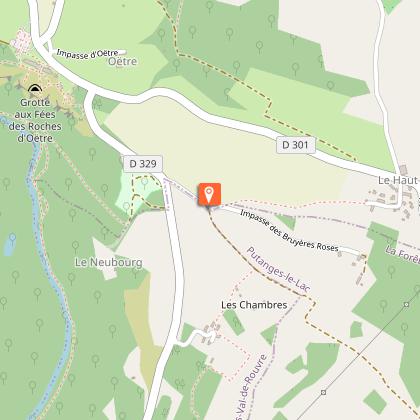Click the tree symbol in green park area near D 329
The width and height of the screenshot is (420, 420).
coord(144,182)
